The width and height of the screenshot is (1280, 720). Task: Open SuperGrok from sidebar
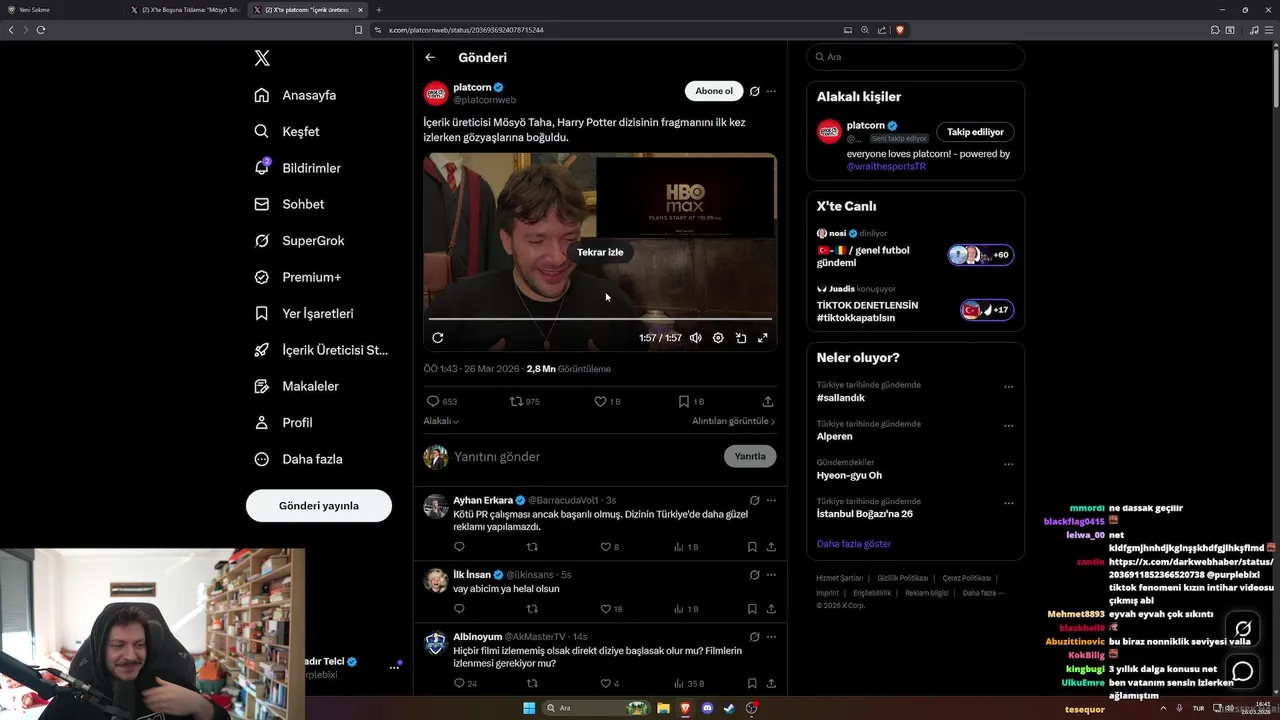coord(299,241)
